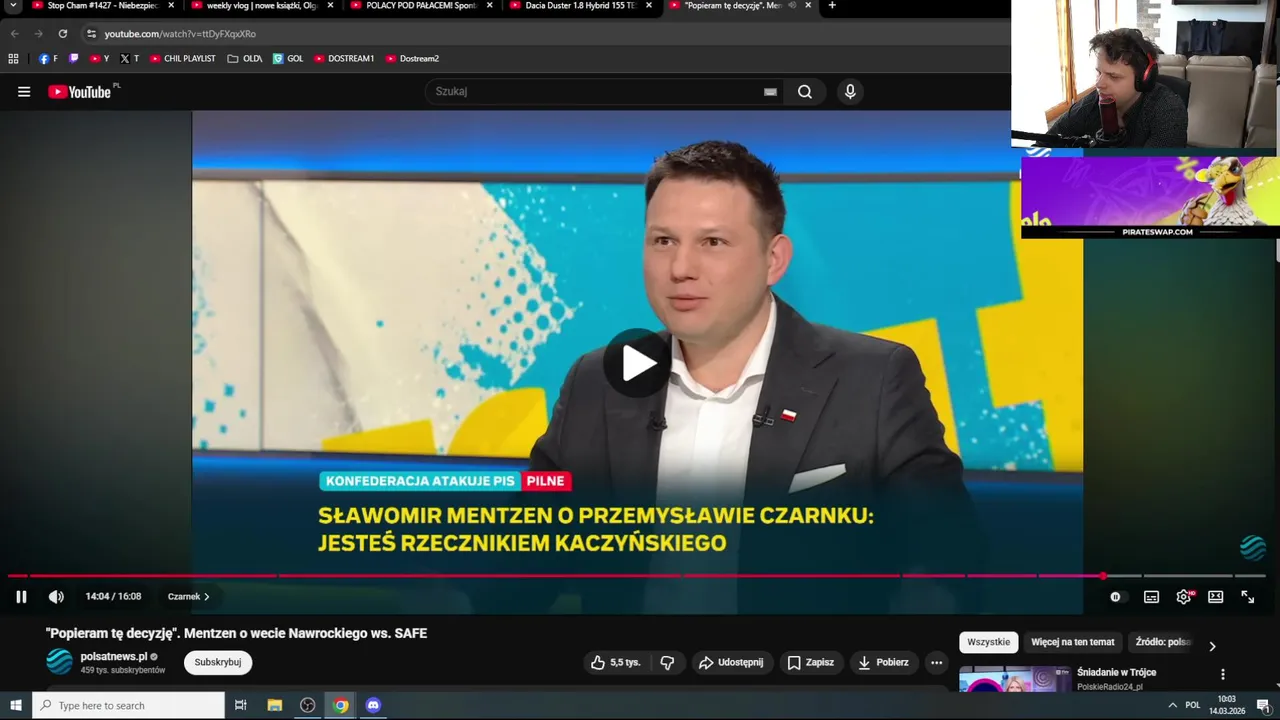Click the taskbar "Type here to search" box
This screenshot has height=720, width=1280.
point(129,705)
